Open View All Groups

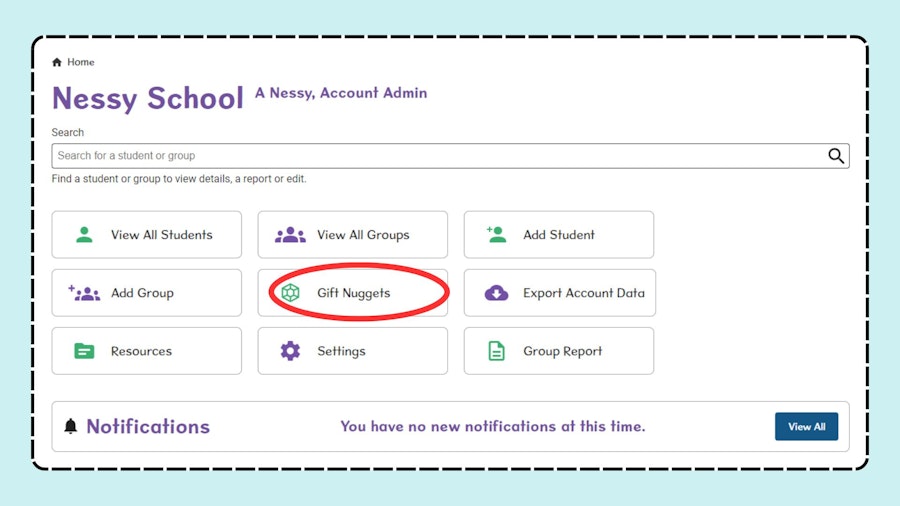(352, 234)
